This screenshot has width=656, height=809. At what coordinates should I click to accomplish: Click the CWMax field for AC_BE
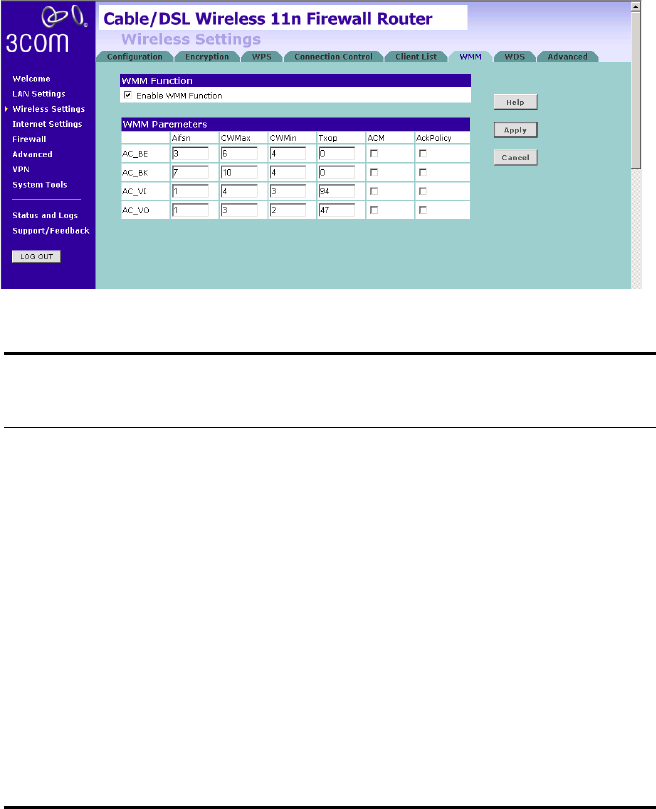pos(239,153)
